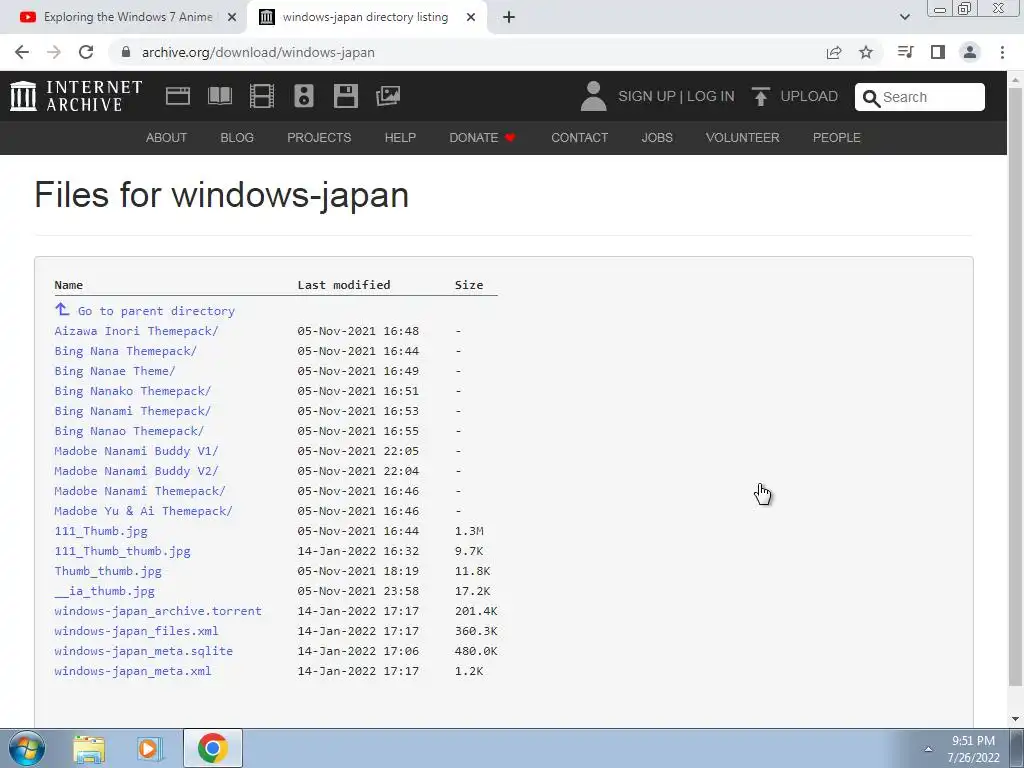Open the Images icon
This screenshot has height=768, width=1024.
[388, 96]
